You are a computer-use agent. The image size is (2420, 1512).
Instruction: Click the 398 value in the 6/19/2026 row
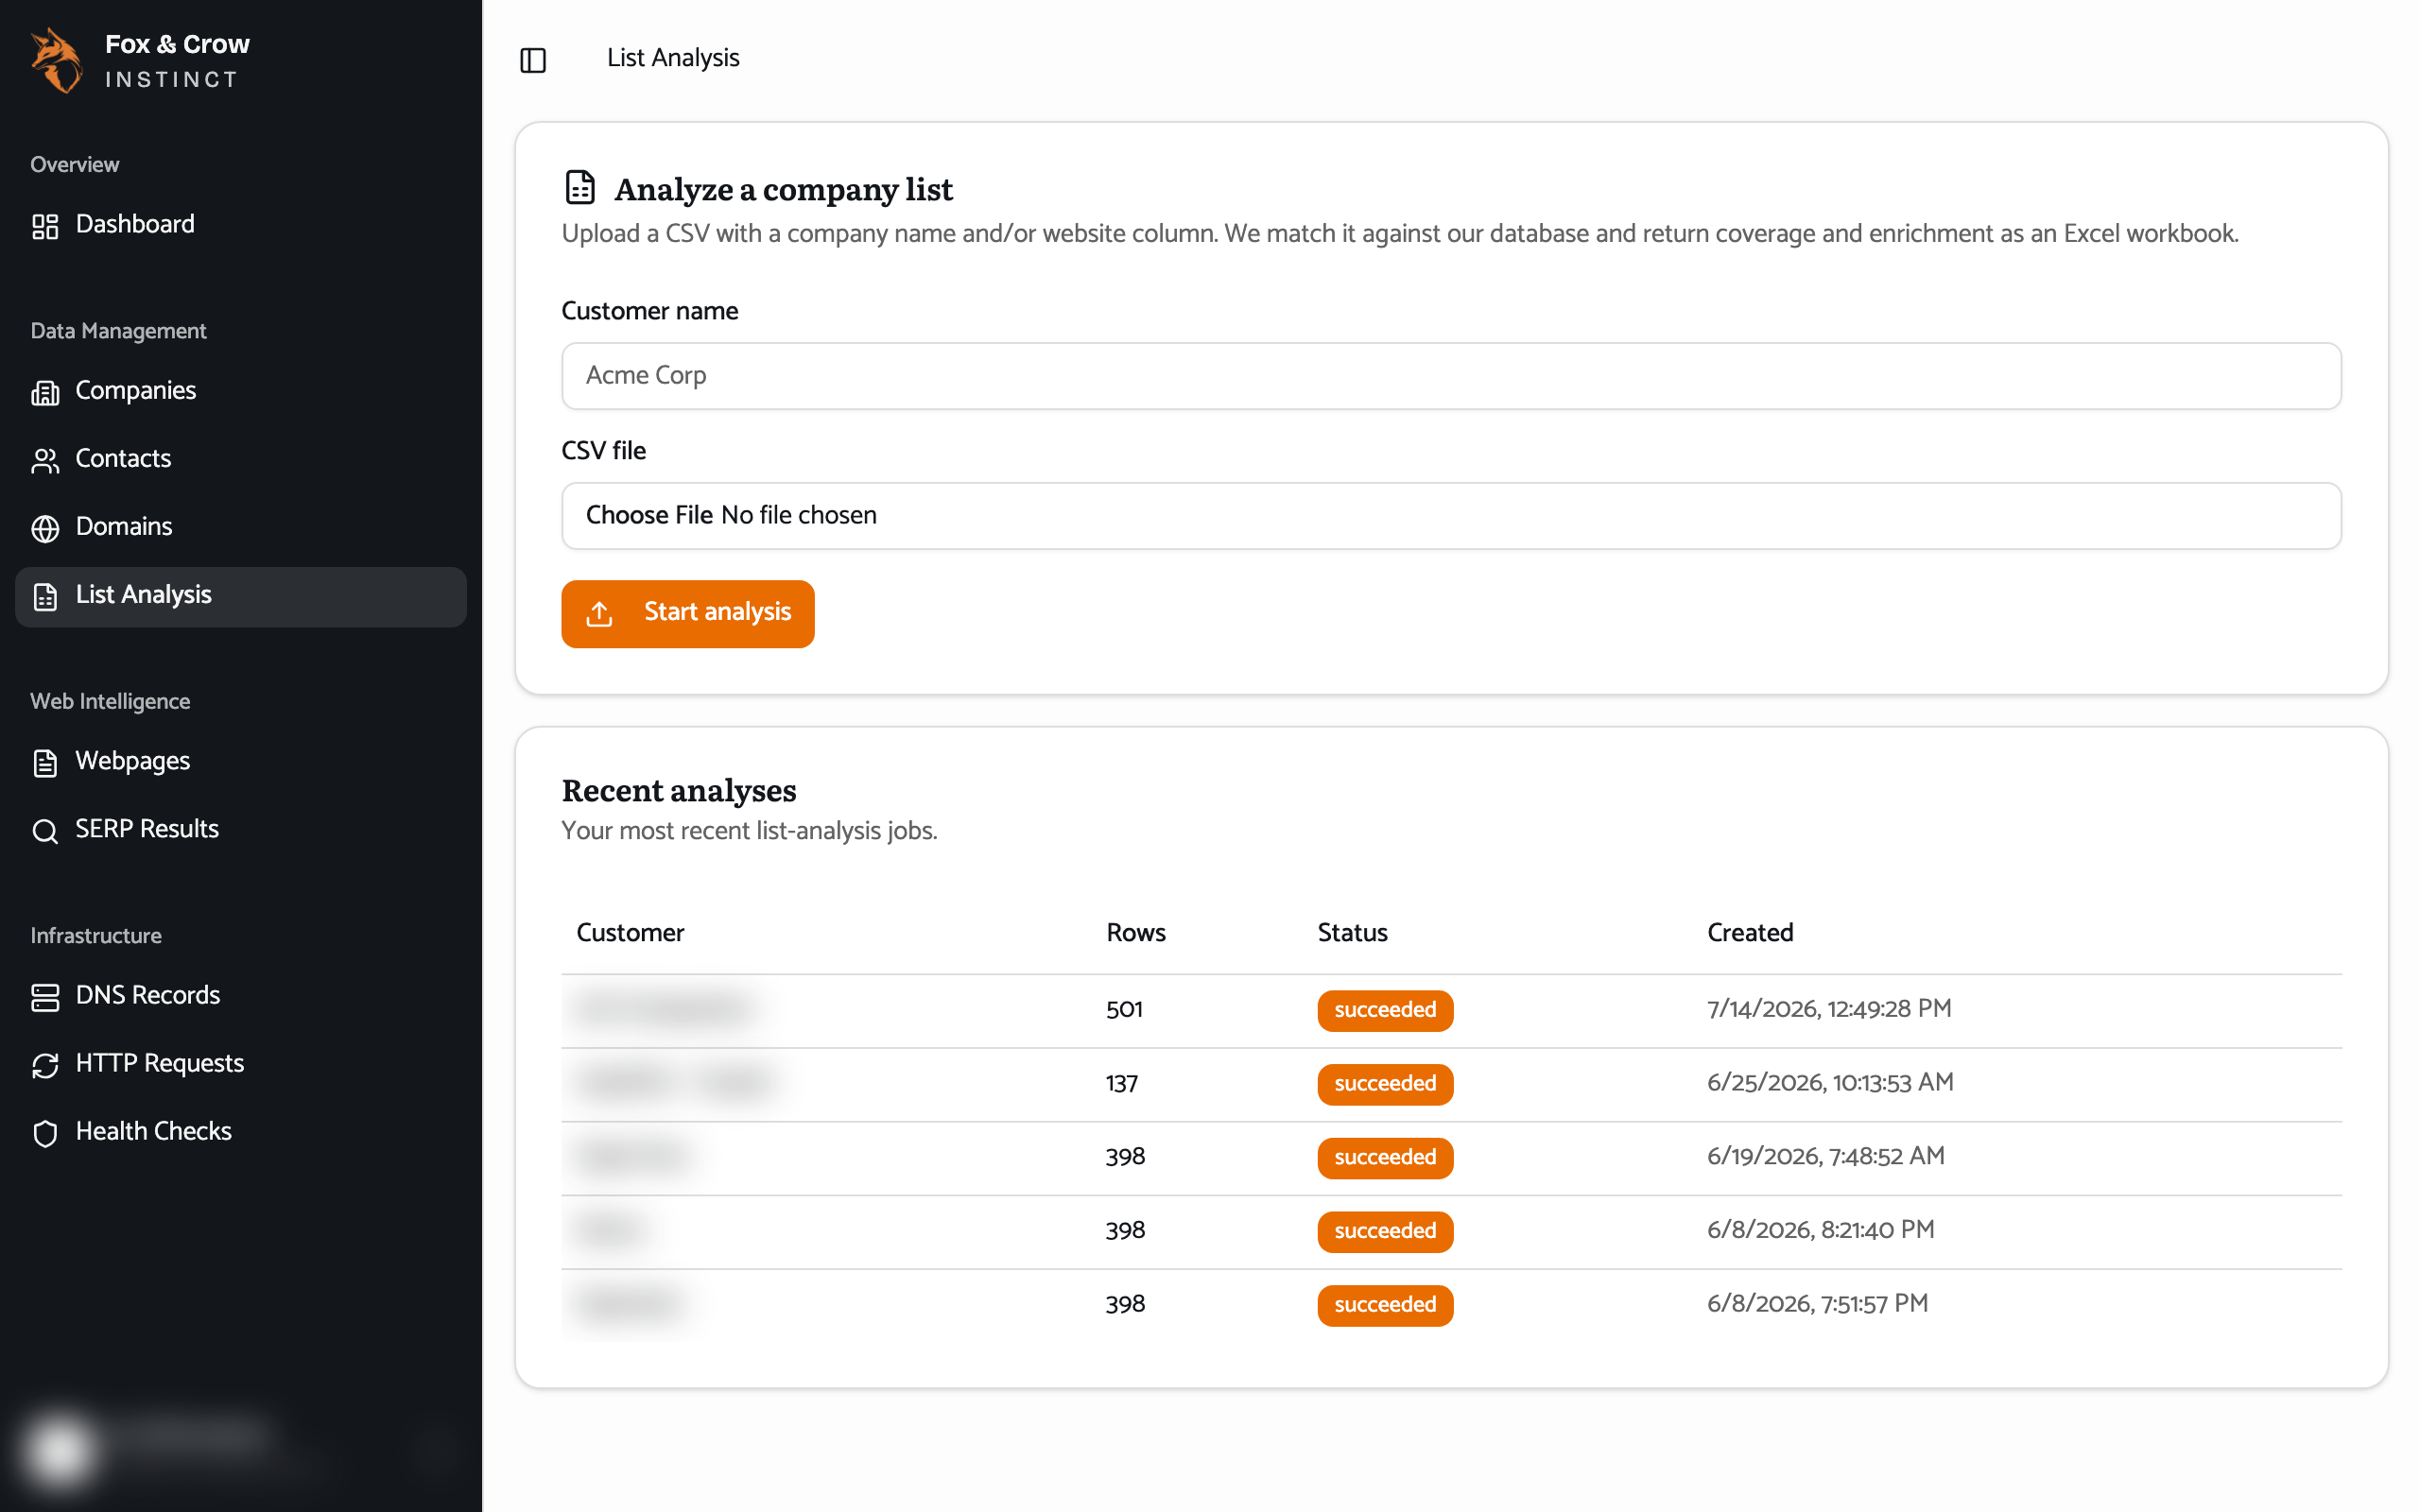point(1125,1157)
